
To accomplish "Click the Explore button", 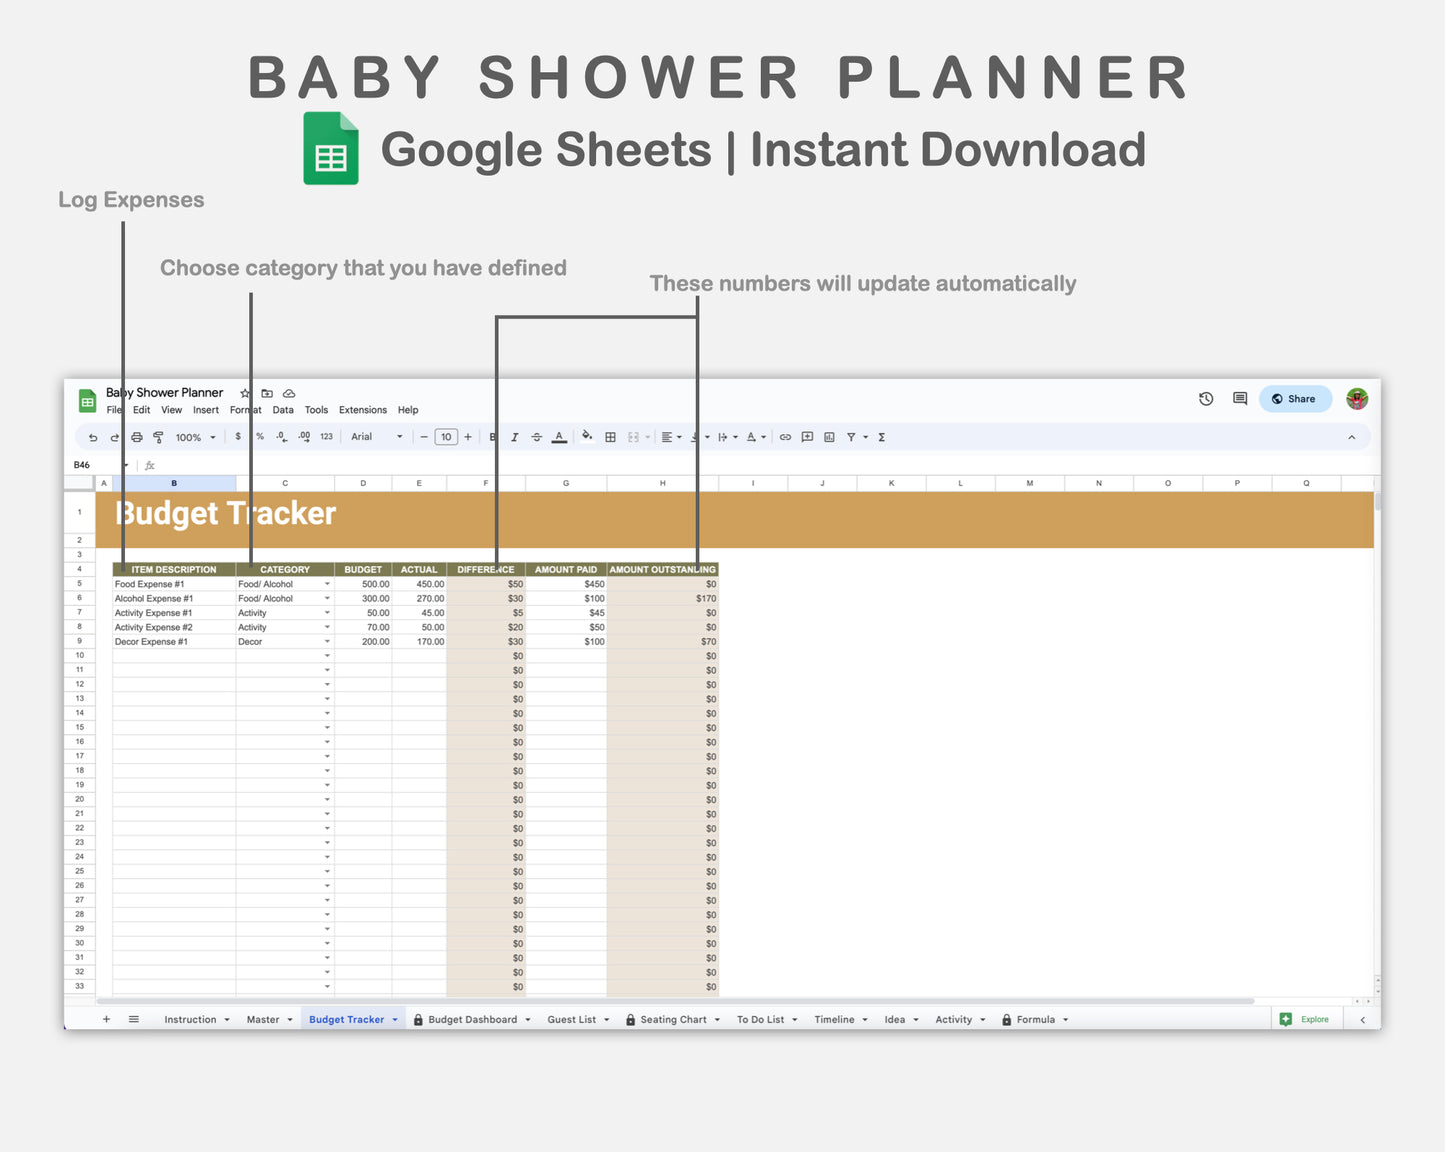I will click(x=1306, y=1019).
